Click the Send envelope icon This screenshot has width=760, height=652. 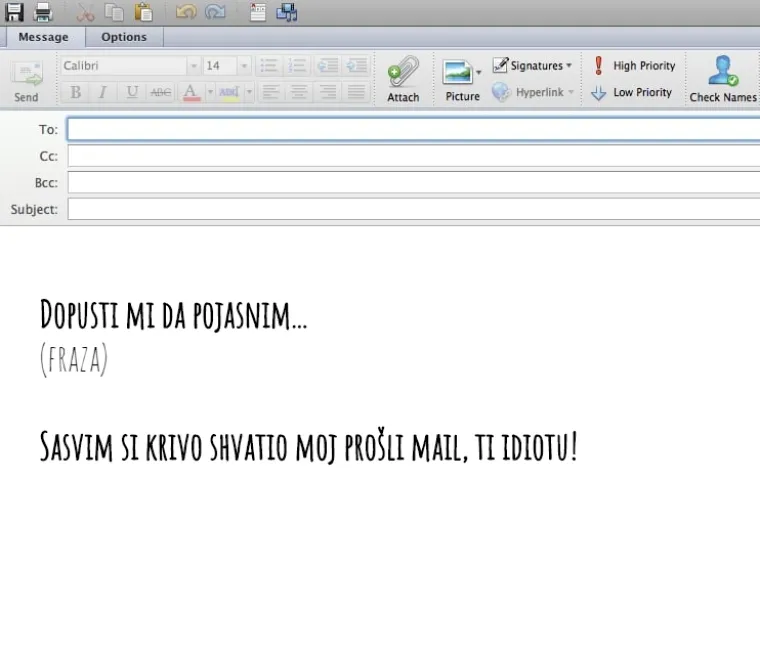click(26, 80)
